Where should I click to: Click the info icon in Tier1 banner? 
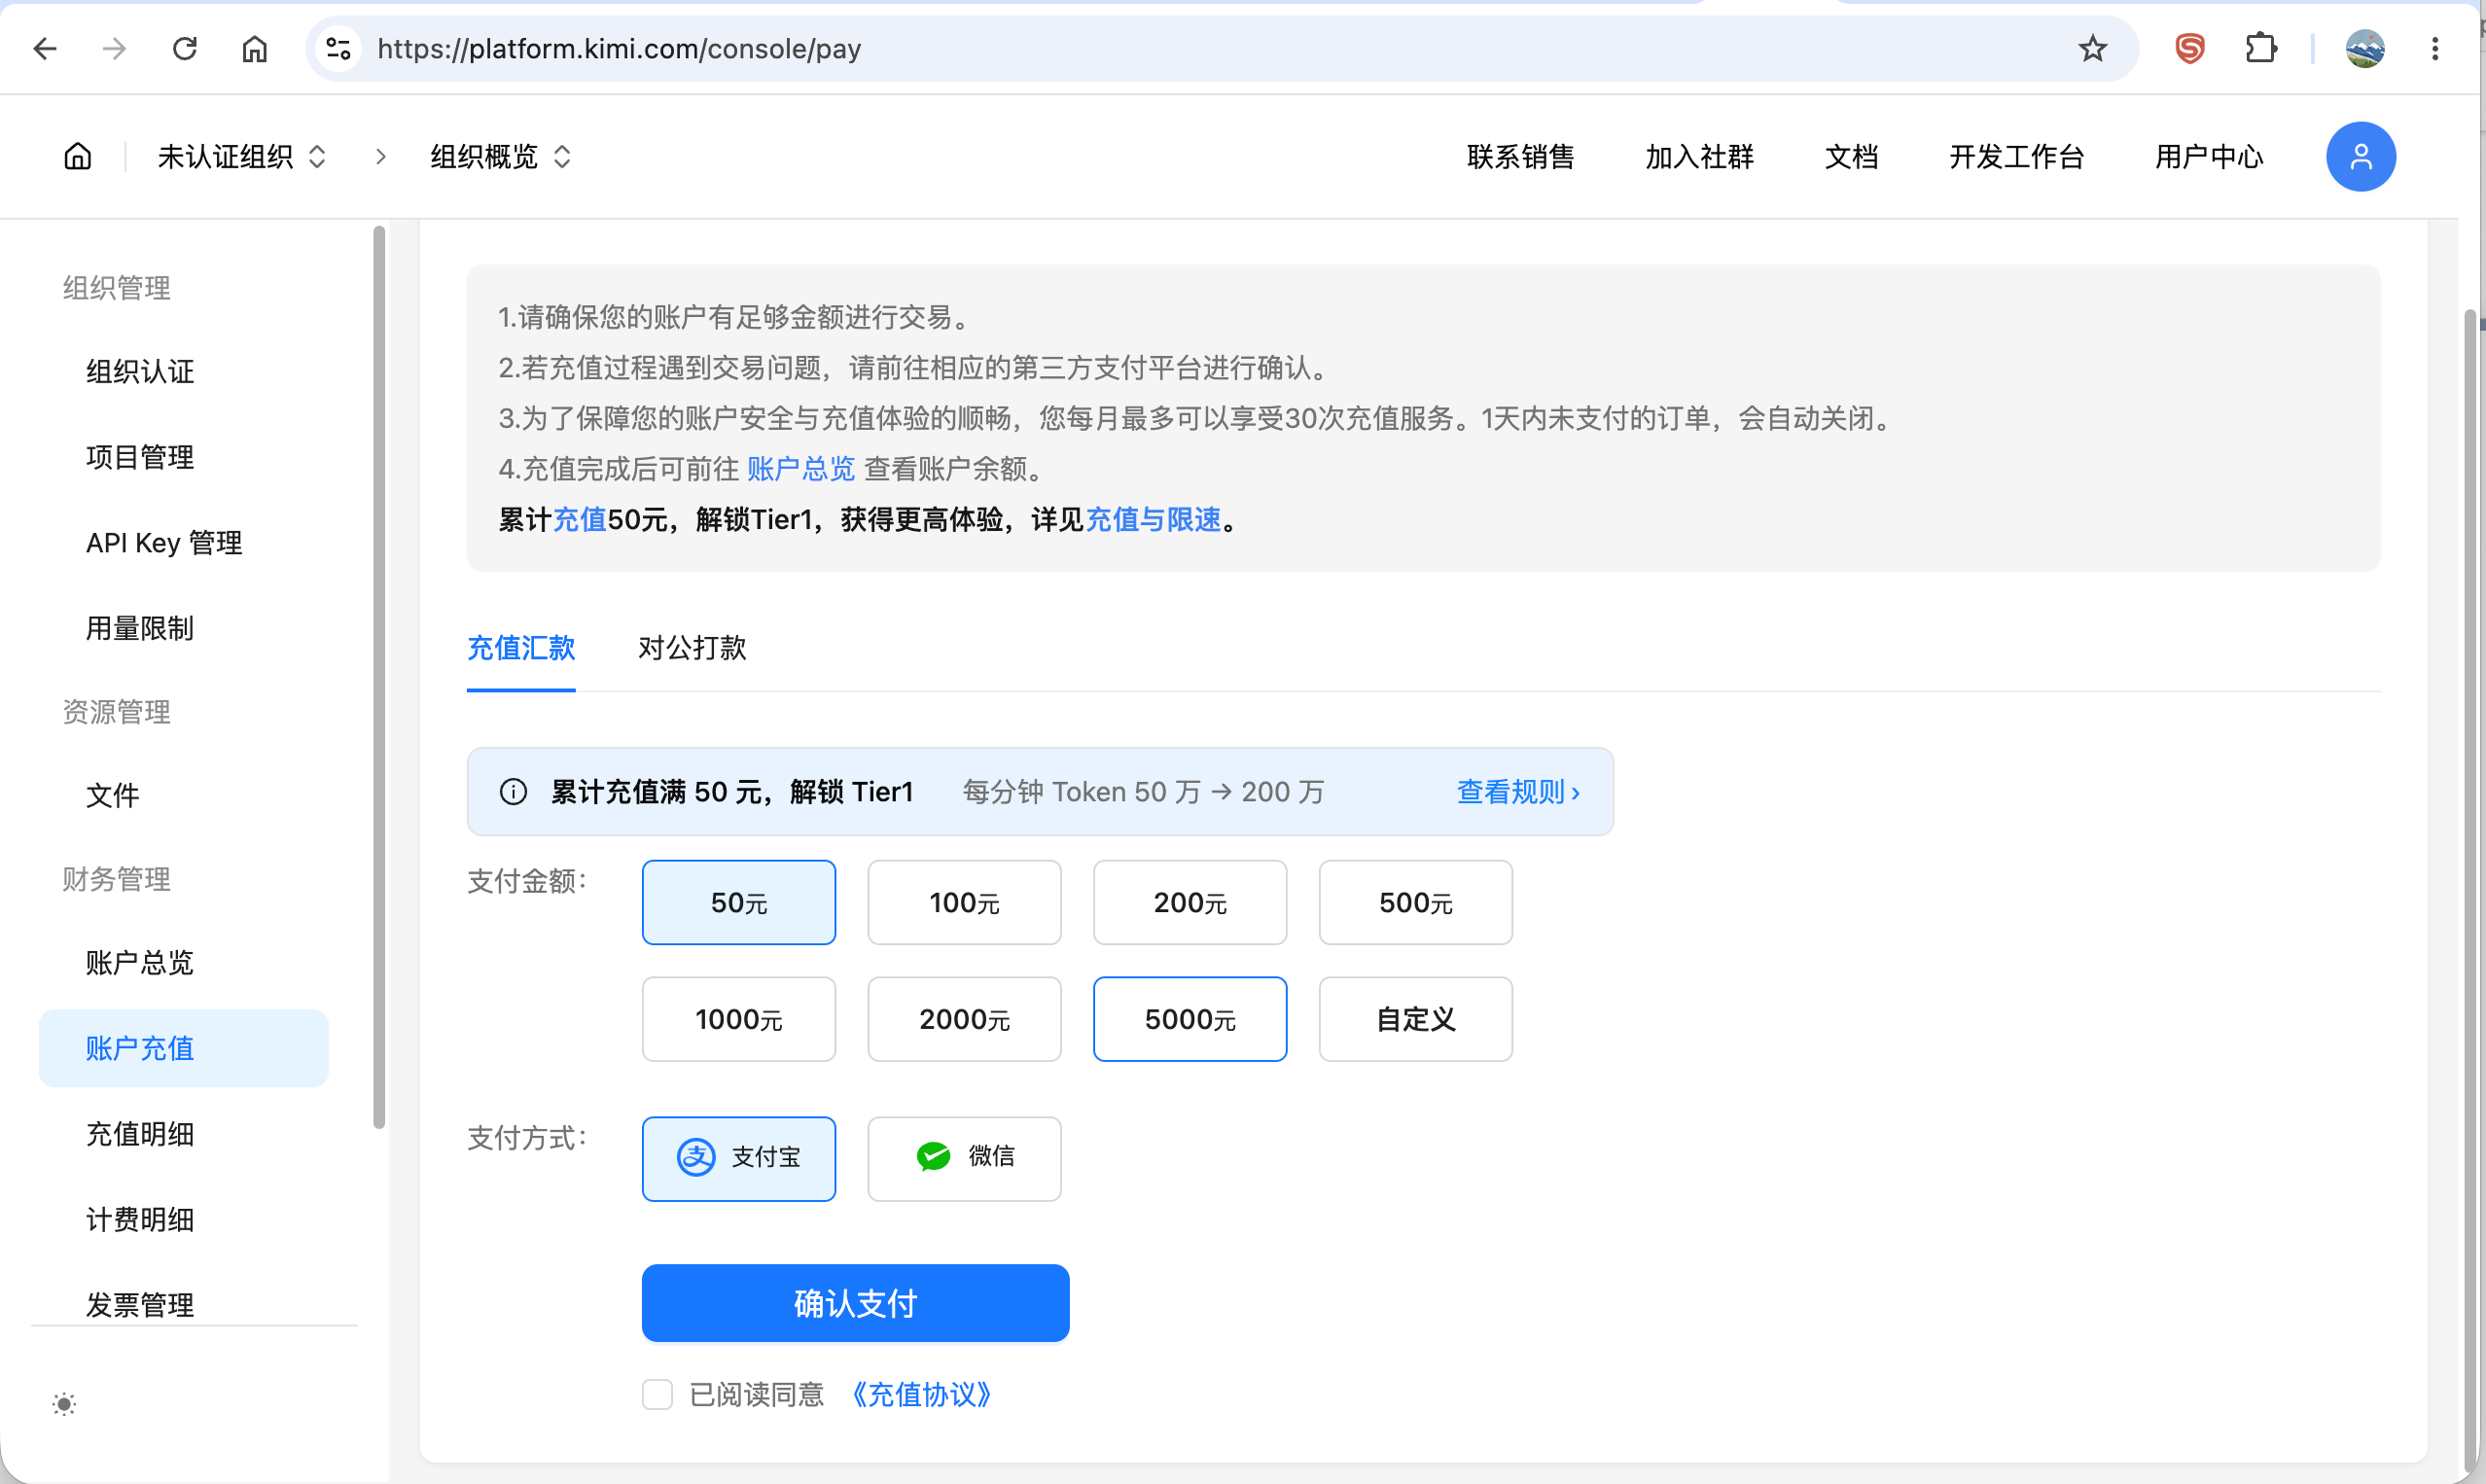[513, 792]
